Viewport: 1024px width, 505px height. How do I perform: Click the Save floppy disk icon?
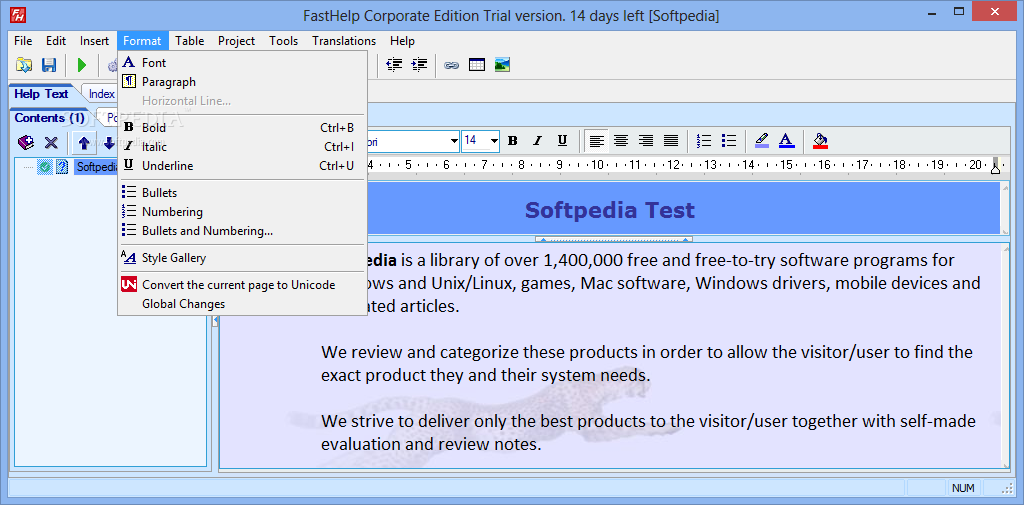point(49,65)
